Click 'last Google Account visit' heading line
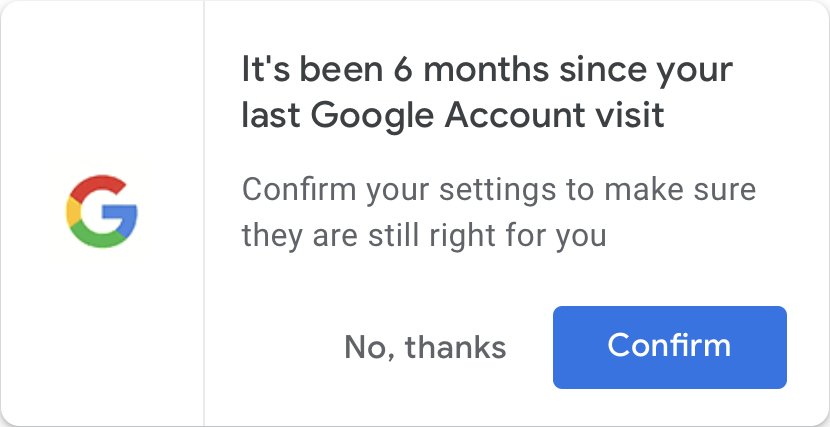 point(453,116)
